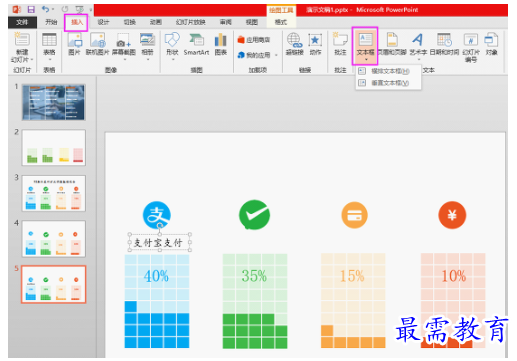Click the 幻灯片编号 (Slide Number) icon
The image size is (517, 361).
pyautogui.click(x=471, y=40)
